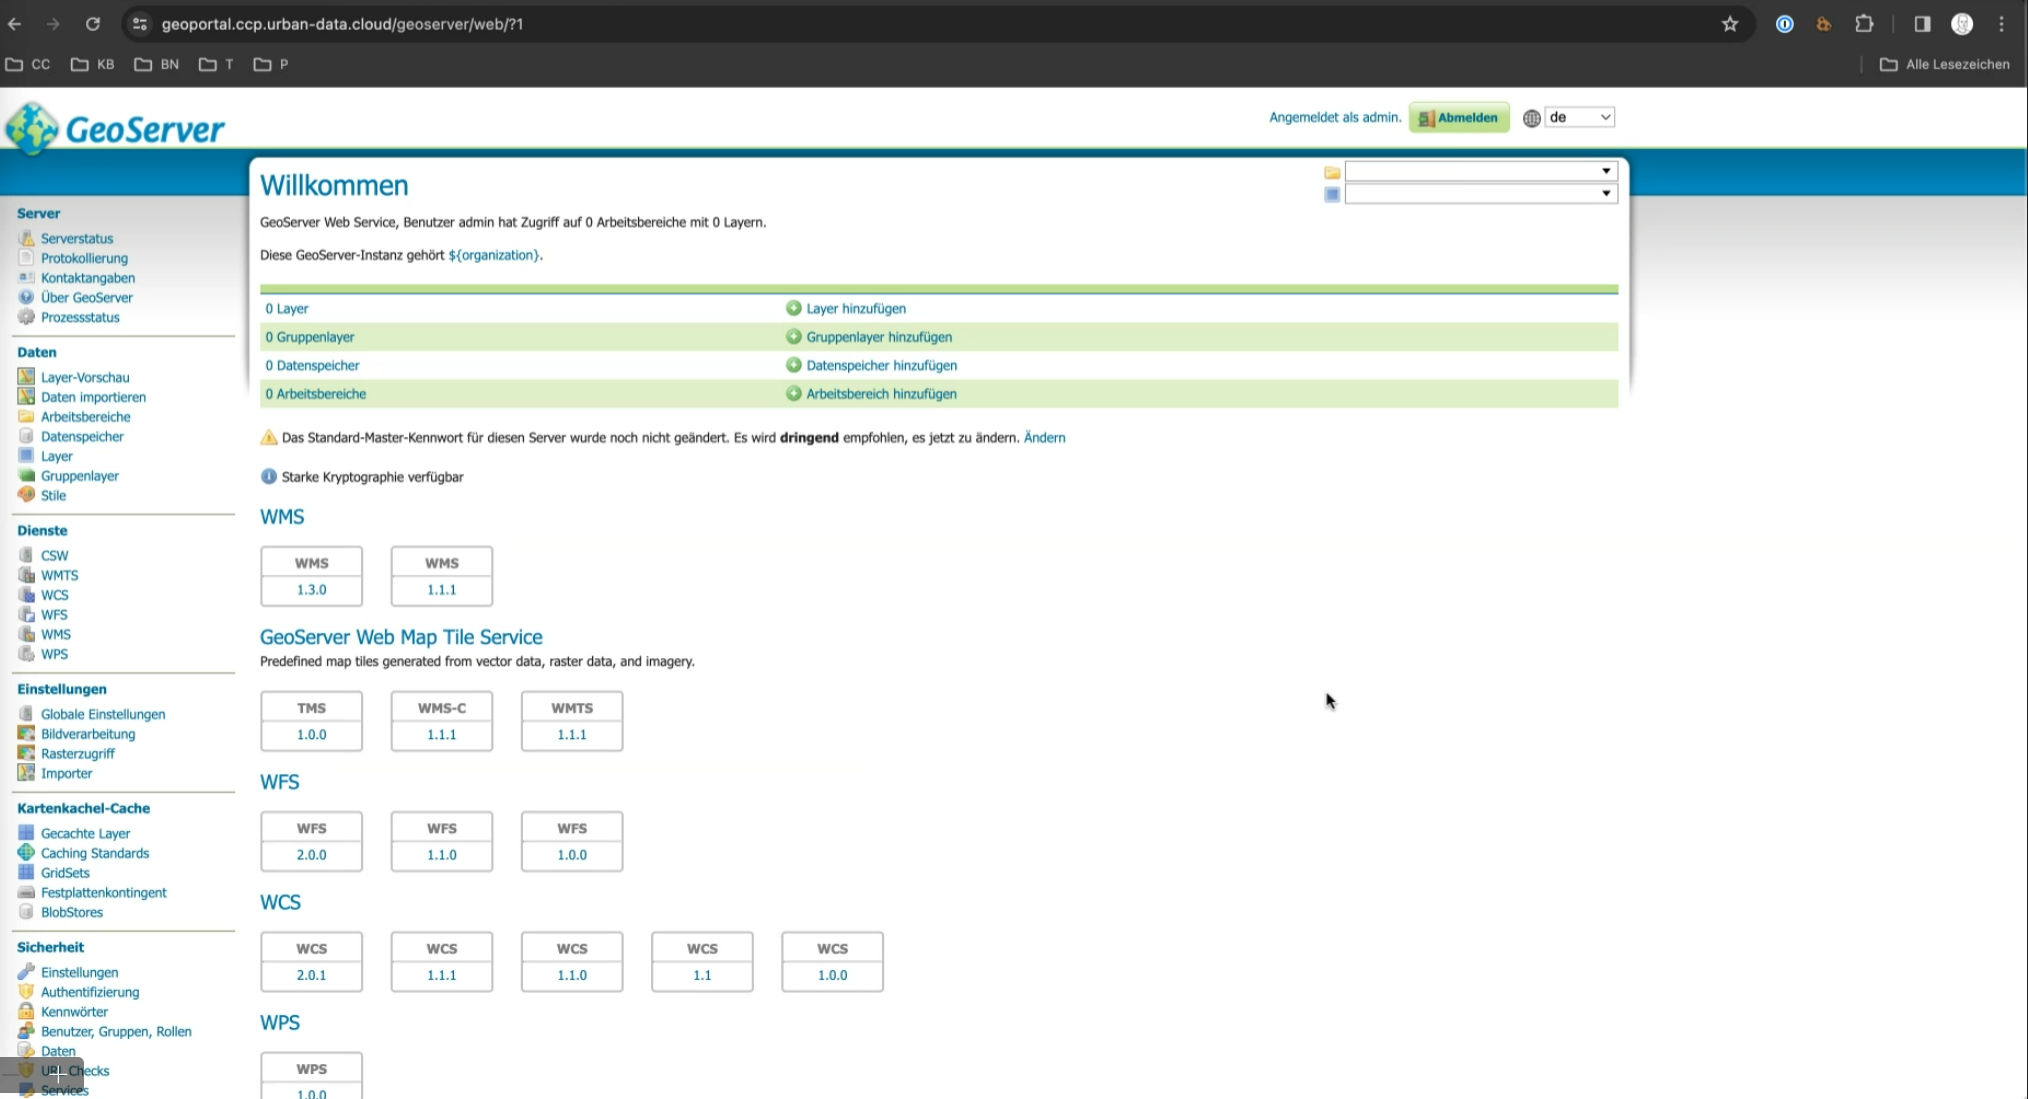Click the green plus icon beside Layer hinzufügen
This screenshot has height=1099, width=2028.
click(794, 308)
